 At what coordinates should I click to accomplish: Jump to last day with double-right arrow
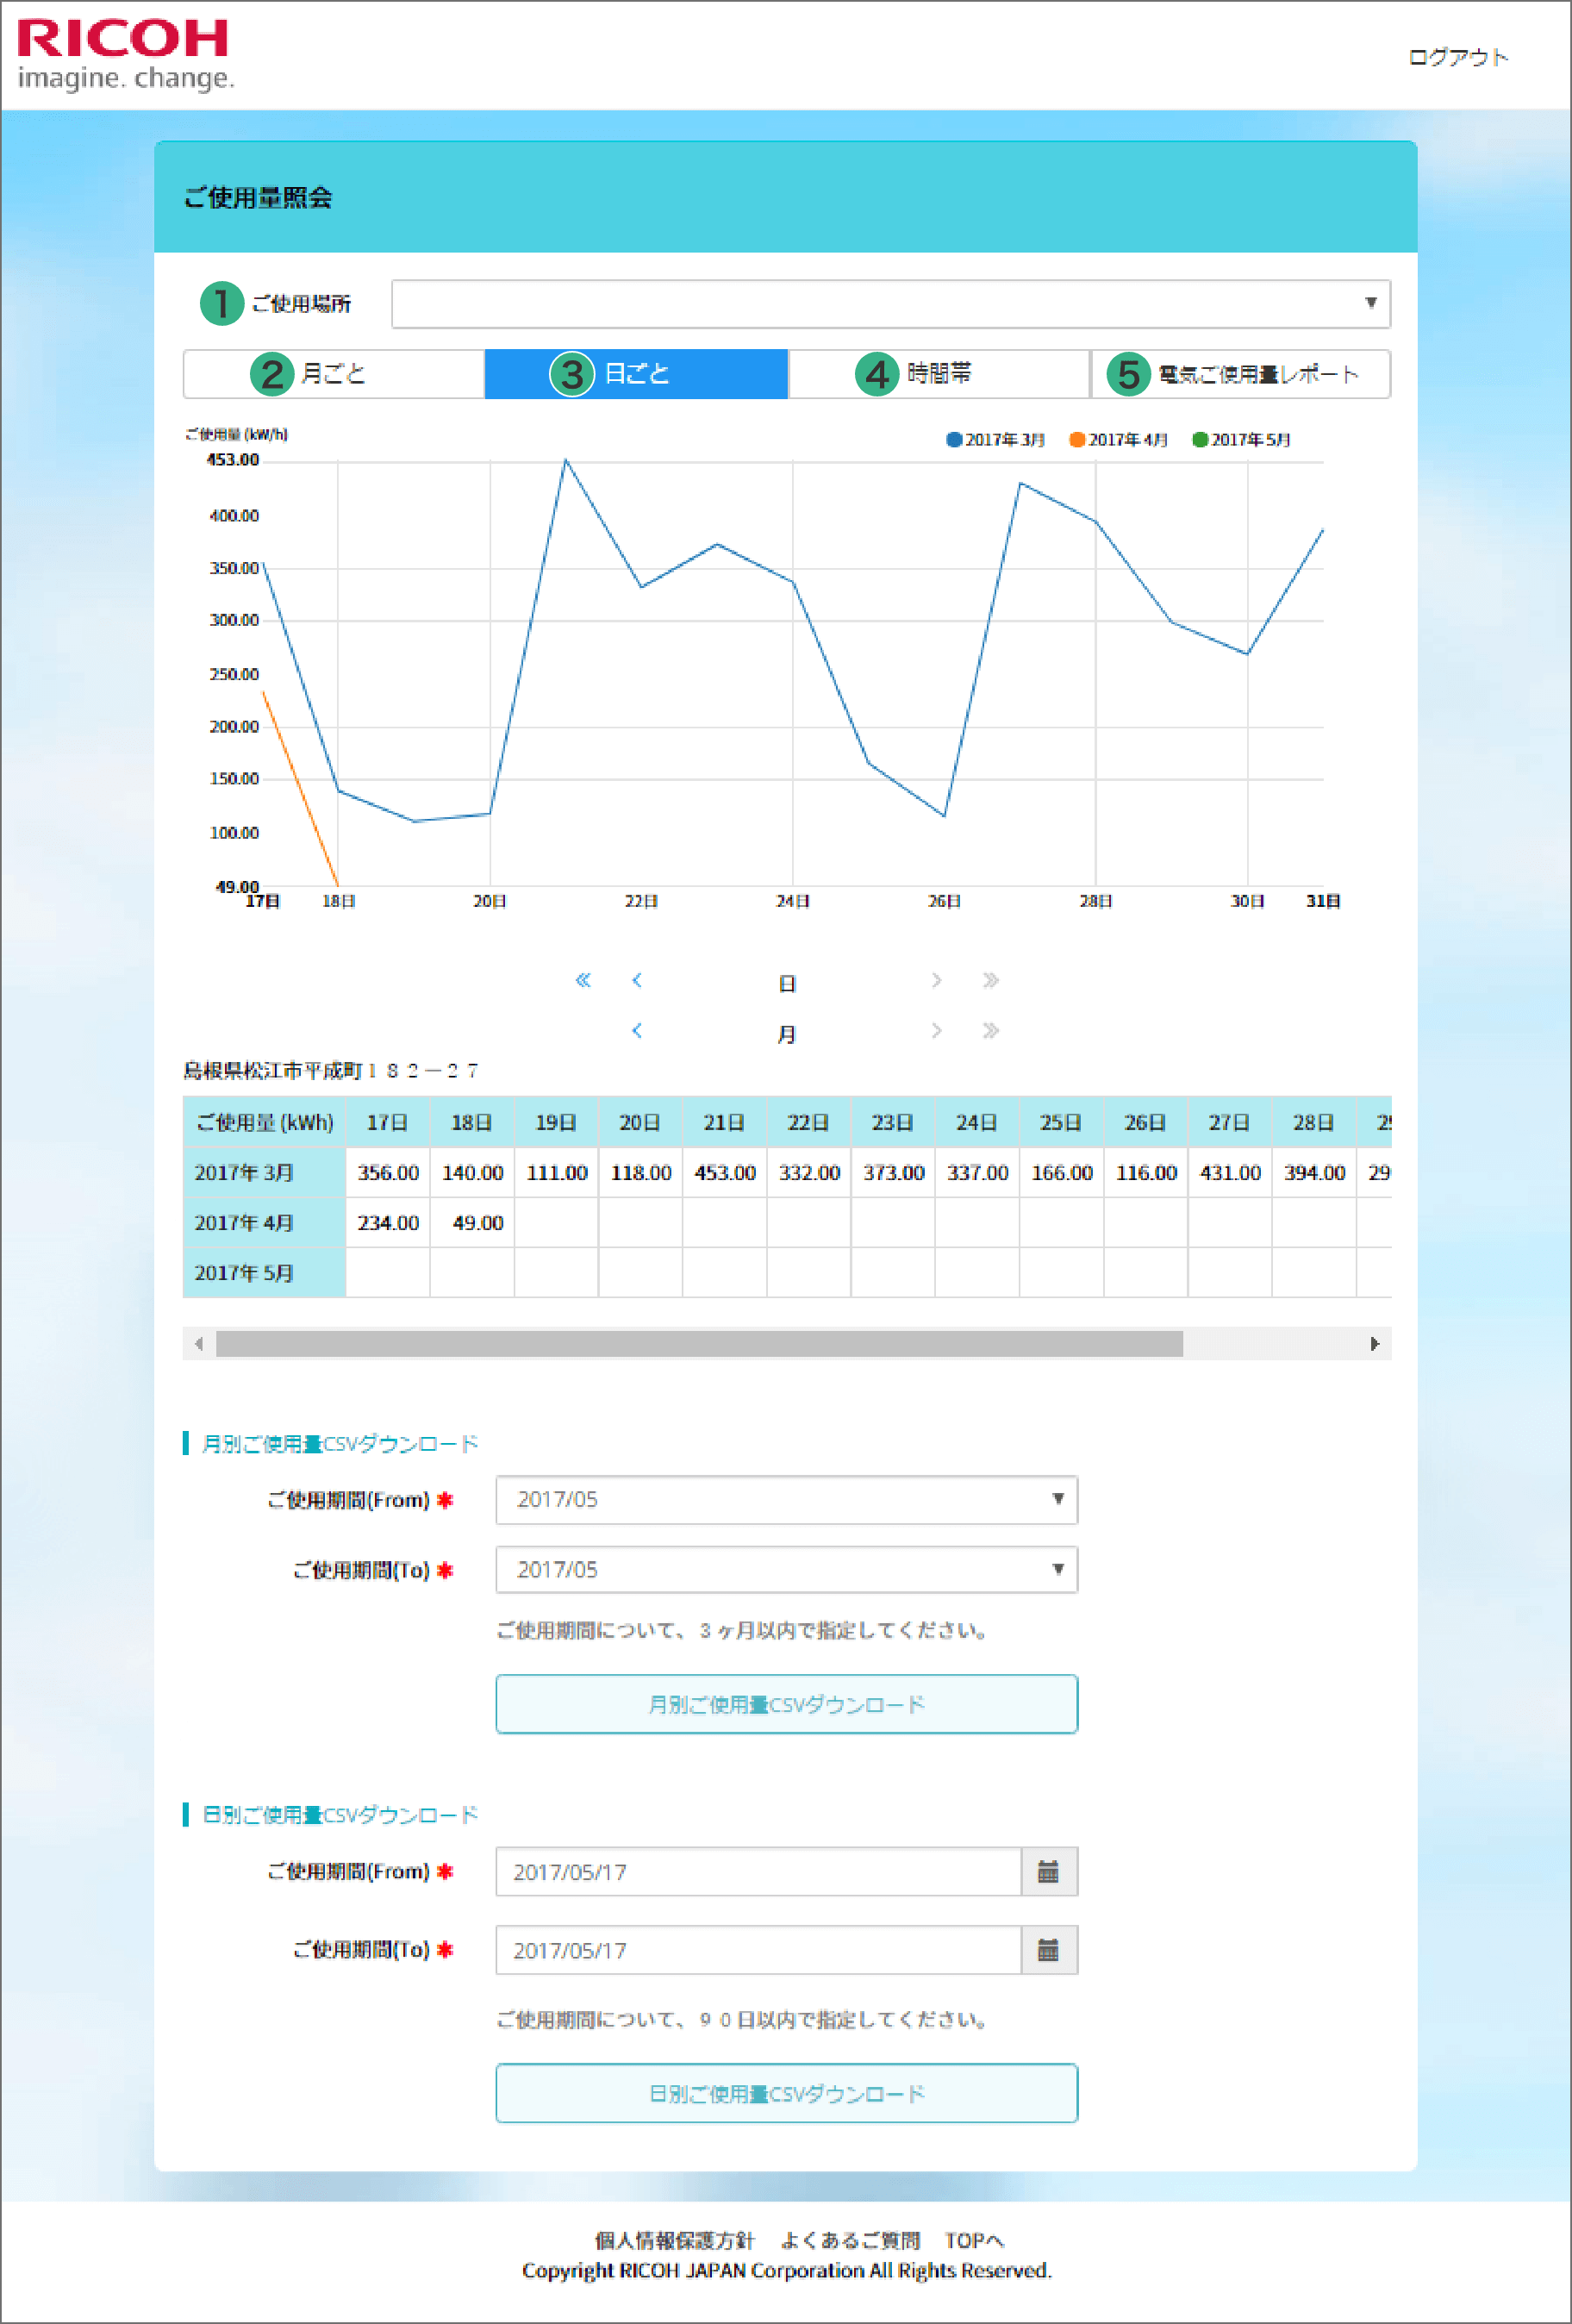(x=990, y=980)
